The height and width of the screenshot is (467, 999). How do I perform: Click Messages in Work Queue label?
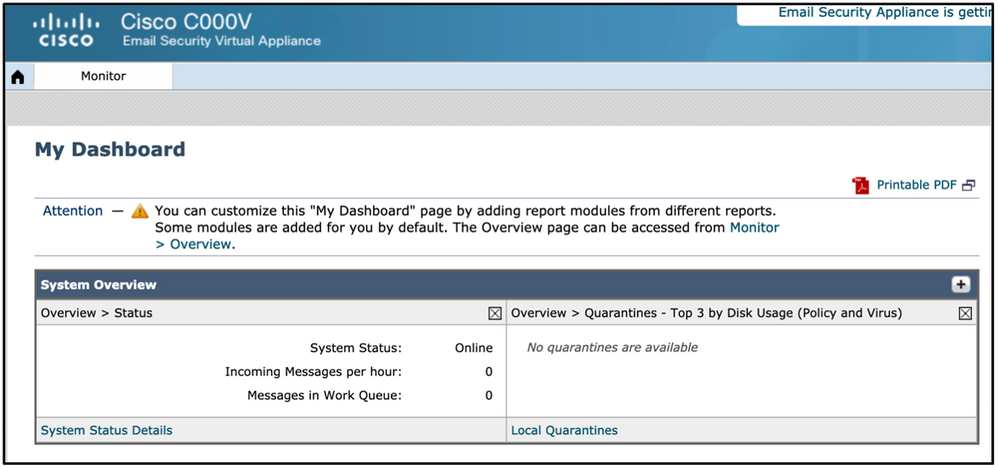[325, 395]
